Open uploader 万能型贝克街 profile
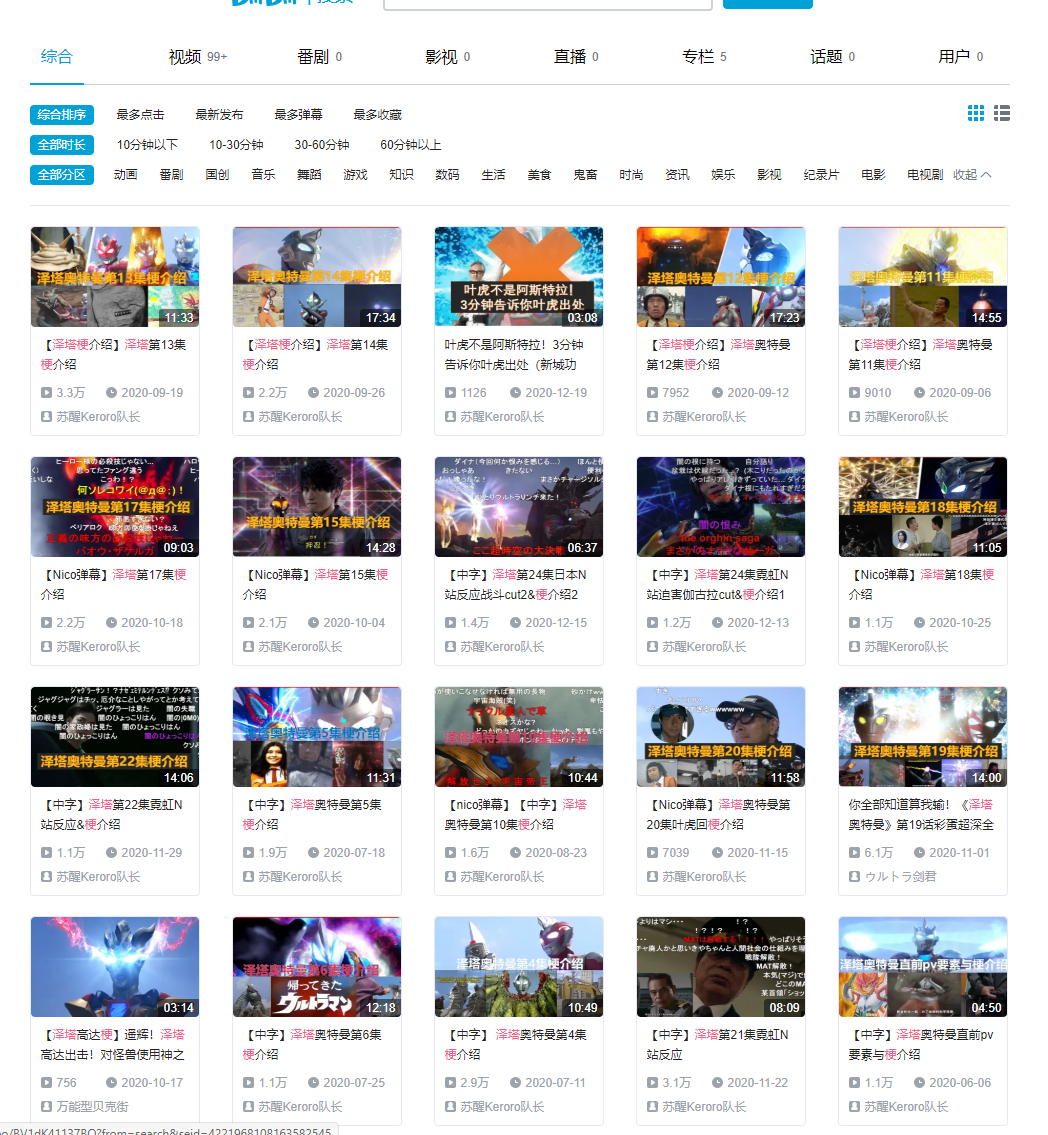This screenshot has width=1048, height=1135. 93,1107
